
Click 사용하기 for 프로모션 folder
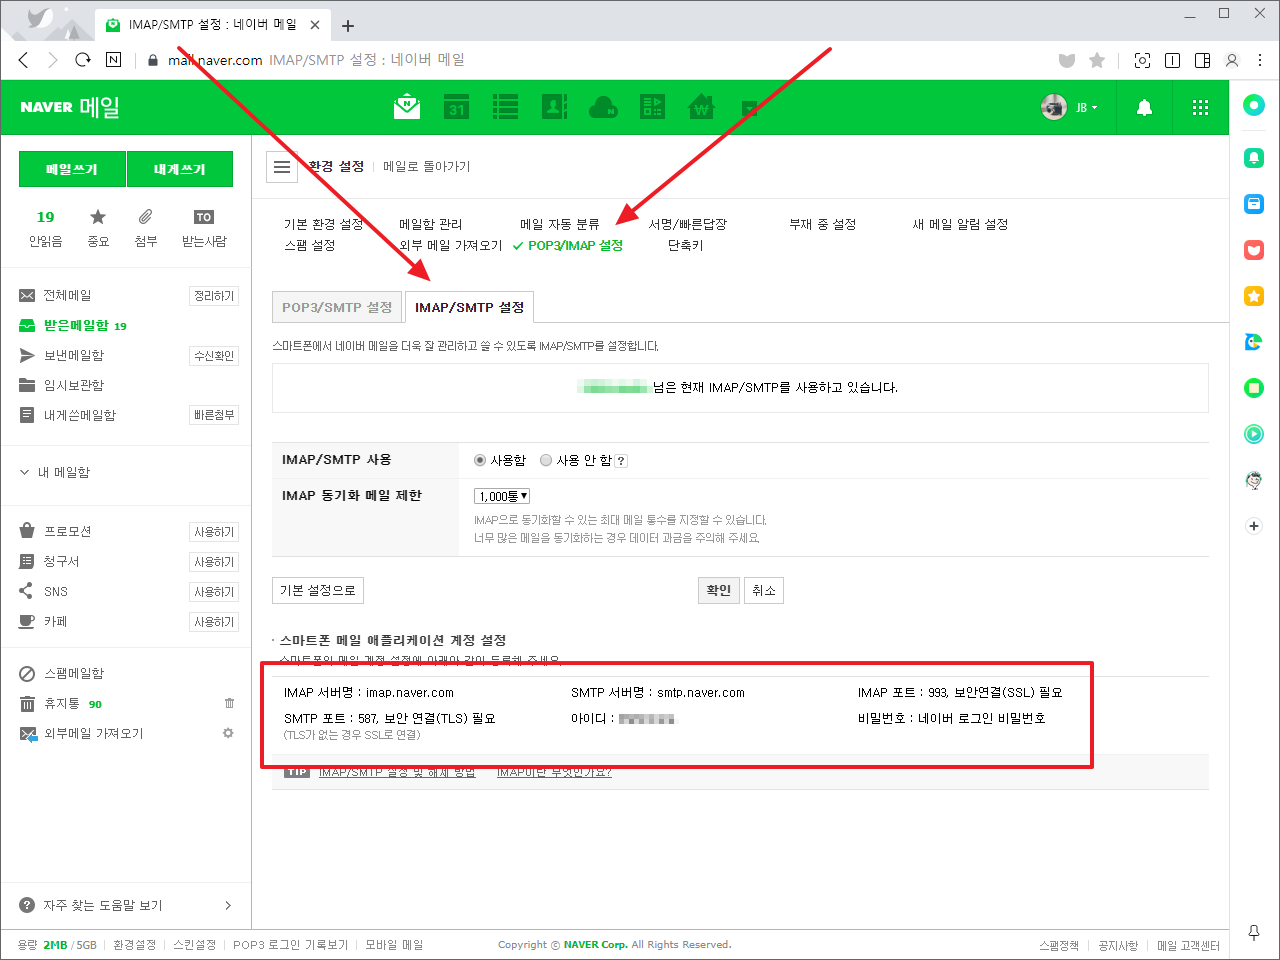pos(214,532)
